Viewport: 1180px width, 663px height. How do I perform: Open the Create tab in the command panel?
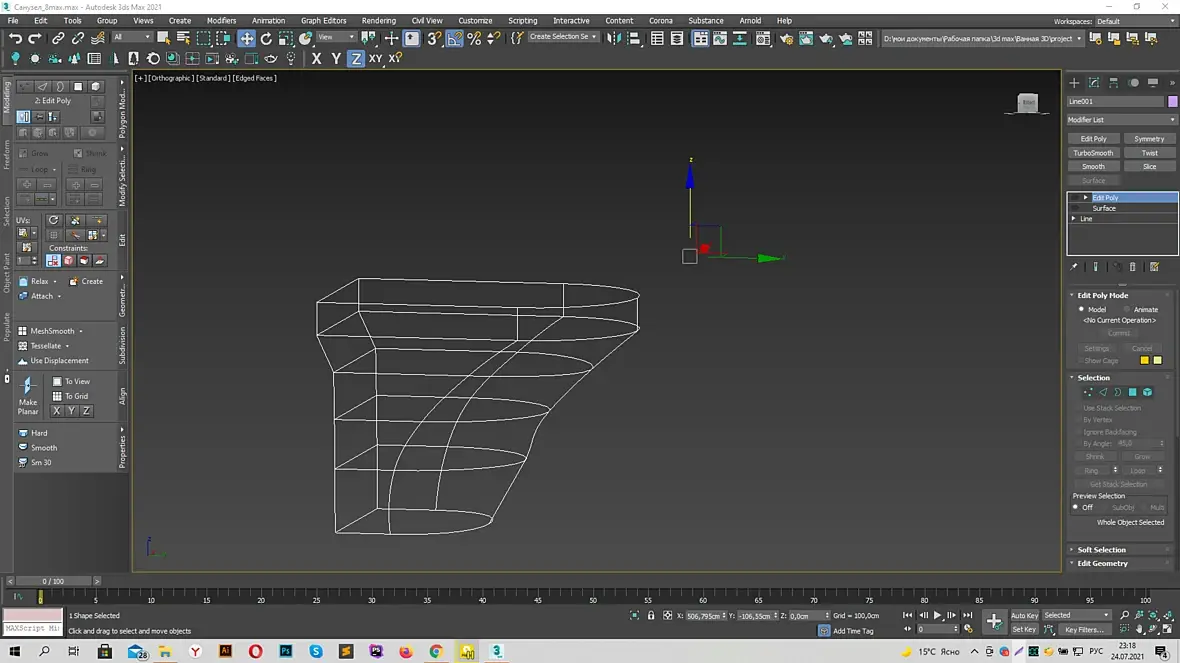1074,83
